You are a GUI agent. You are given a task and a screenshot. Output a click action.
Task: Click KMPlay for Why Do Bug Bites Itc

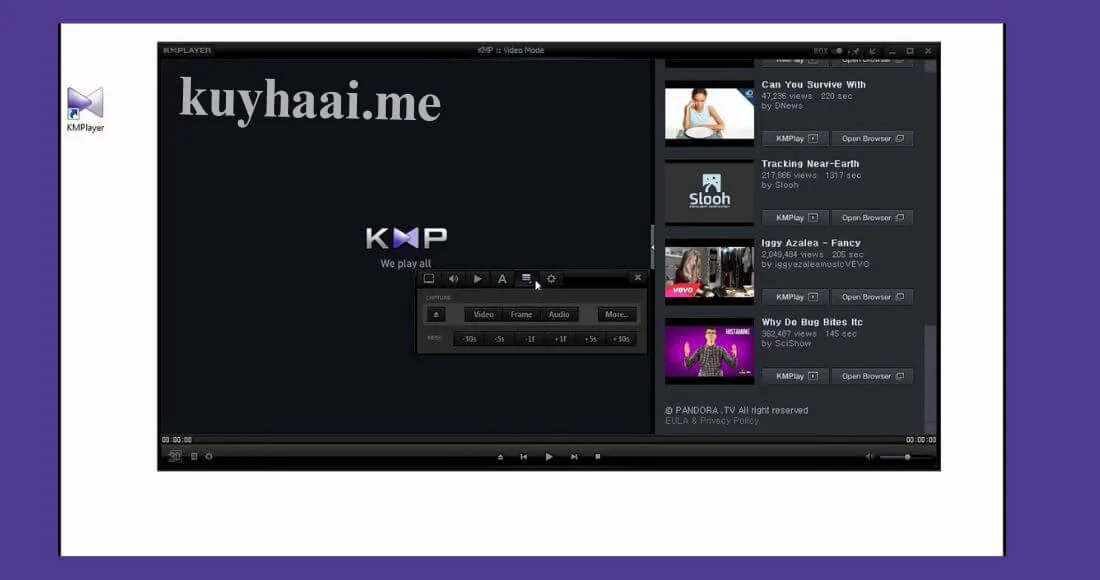click(x=795, y=376)
